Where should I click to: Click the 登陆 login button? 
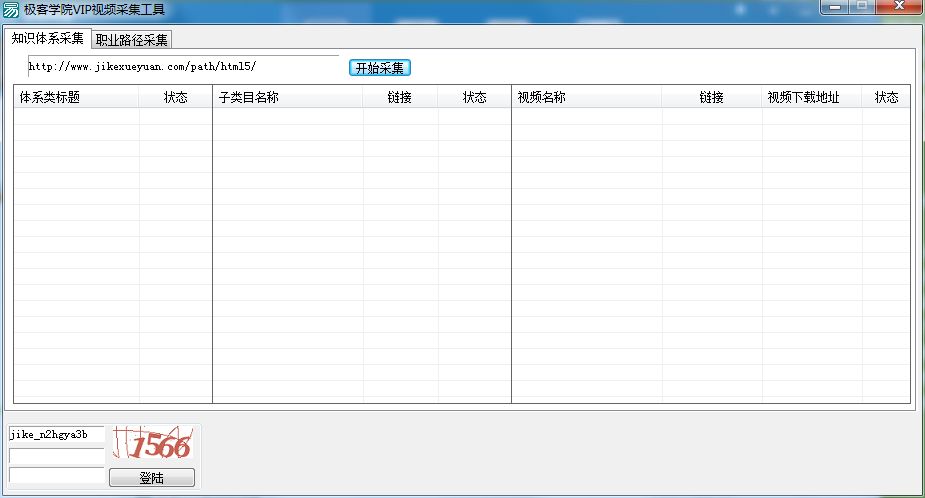152,477
